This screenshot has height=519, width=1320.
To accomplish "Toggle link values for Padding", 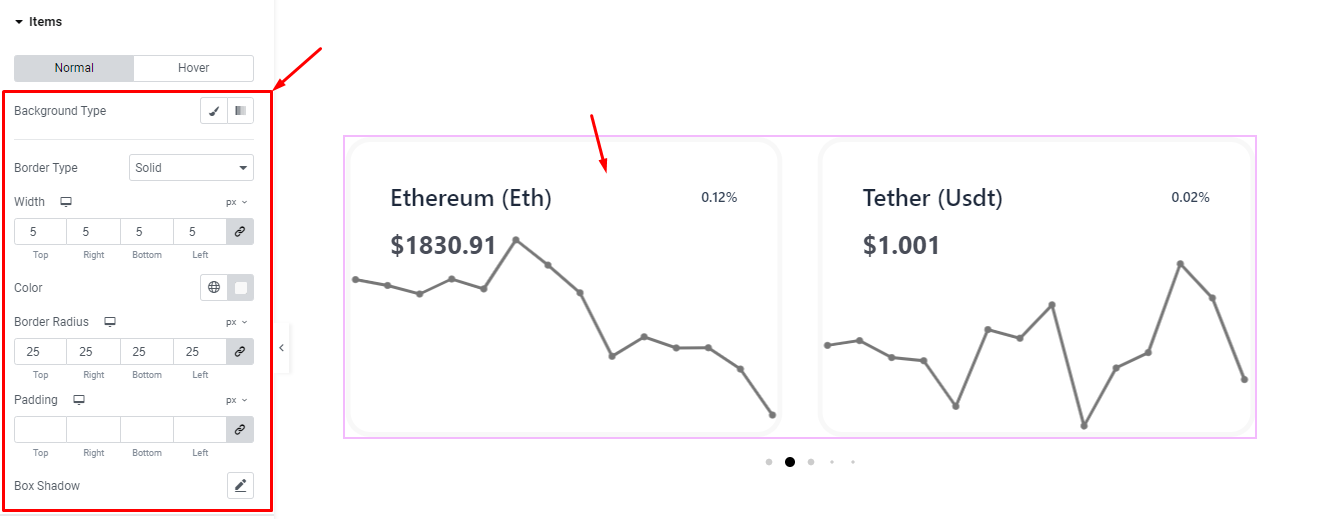I will [240, 430].
